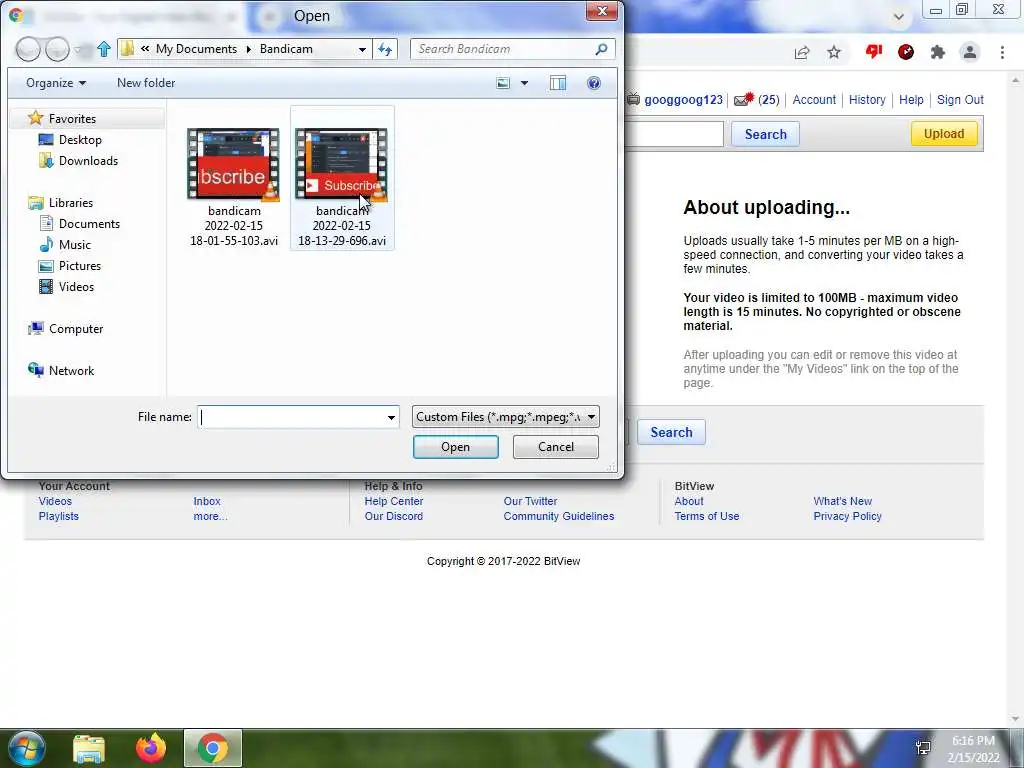Click the Open button in the dialog

(456, 447)
